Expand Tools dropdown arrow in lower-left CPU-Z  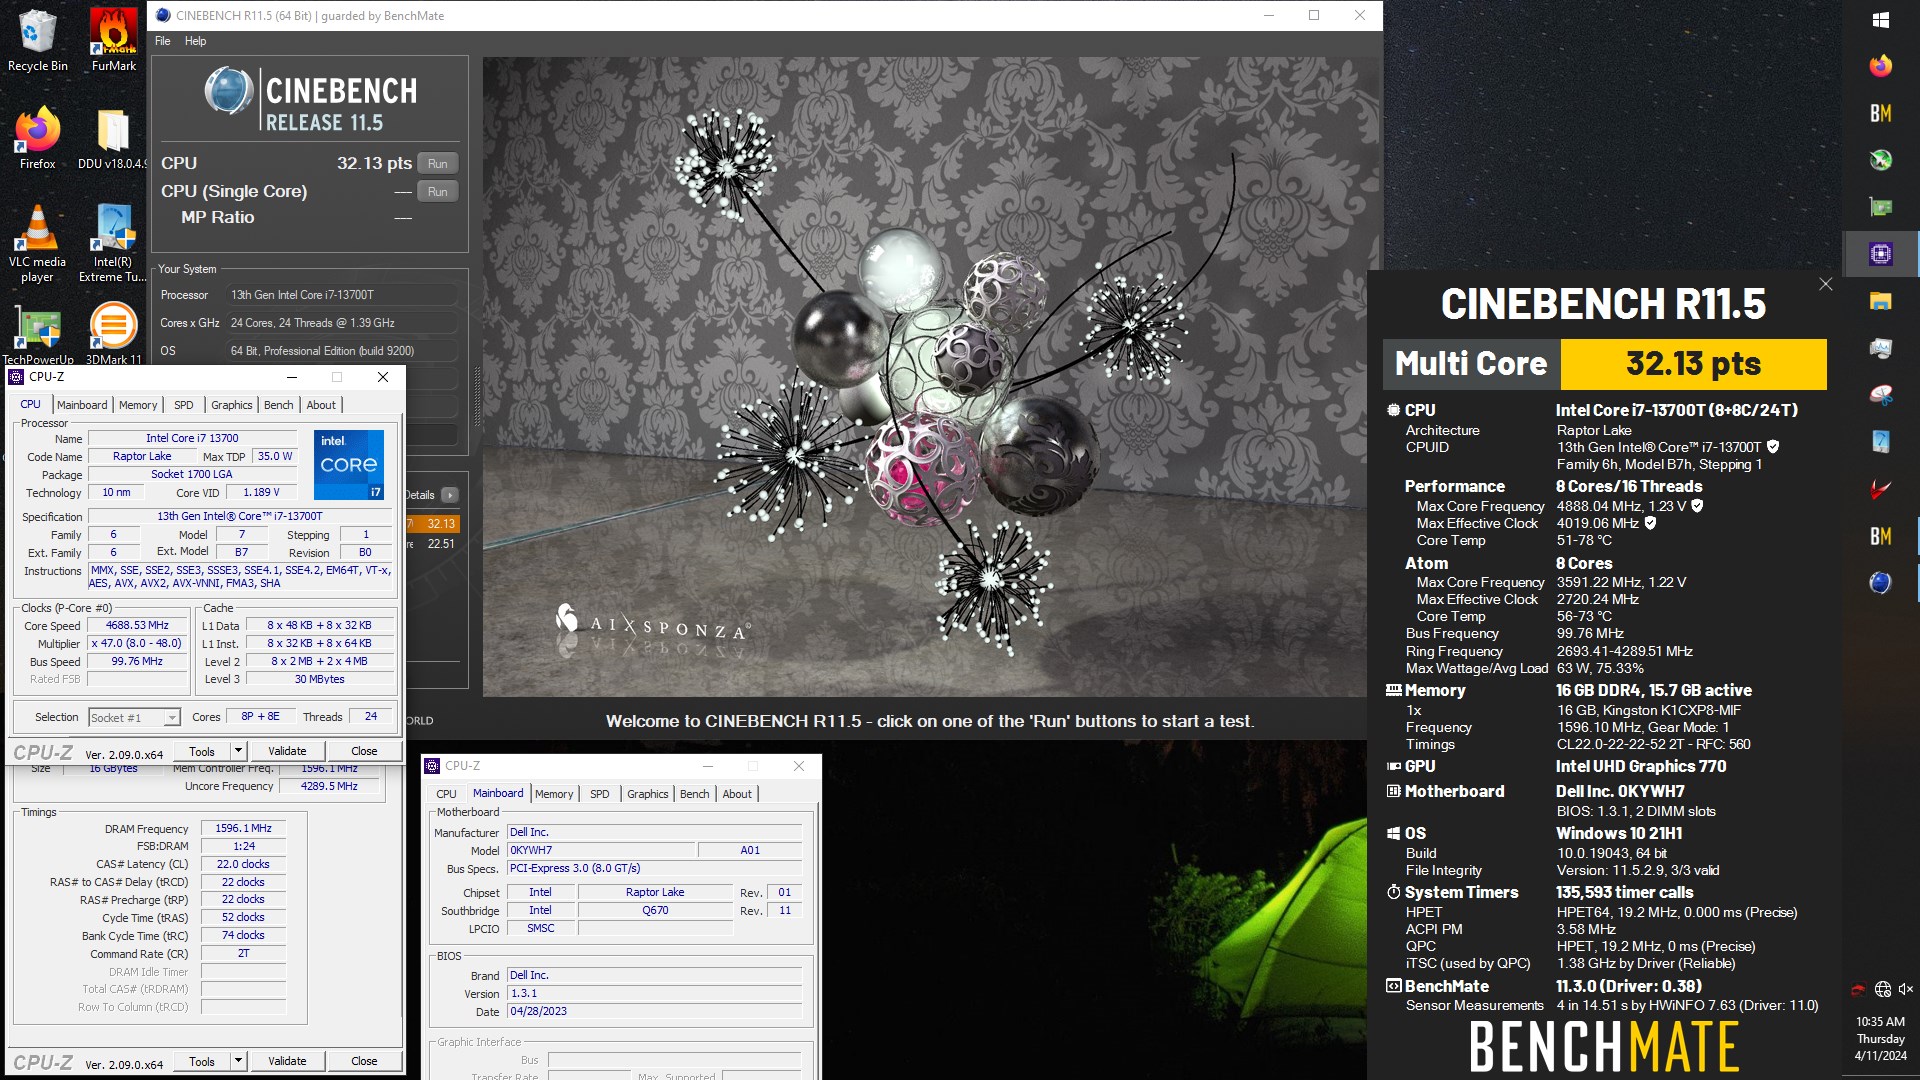[238, 1060]
